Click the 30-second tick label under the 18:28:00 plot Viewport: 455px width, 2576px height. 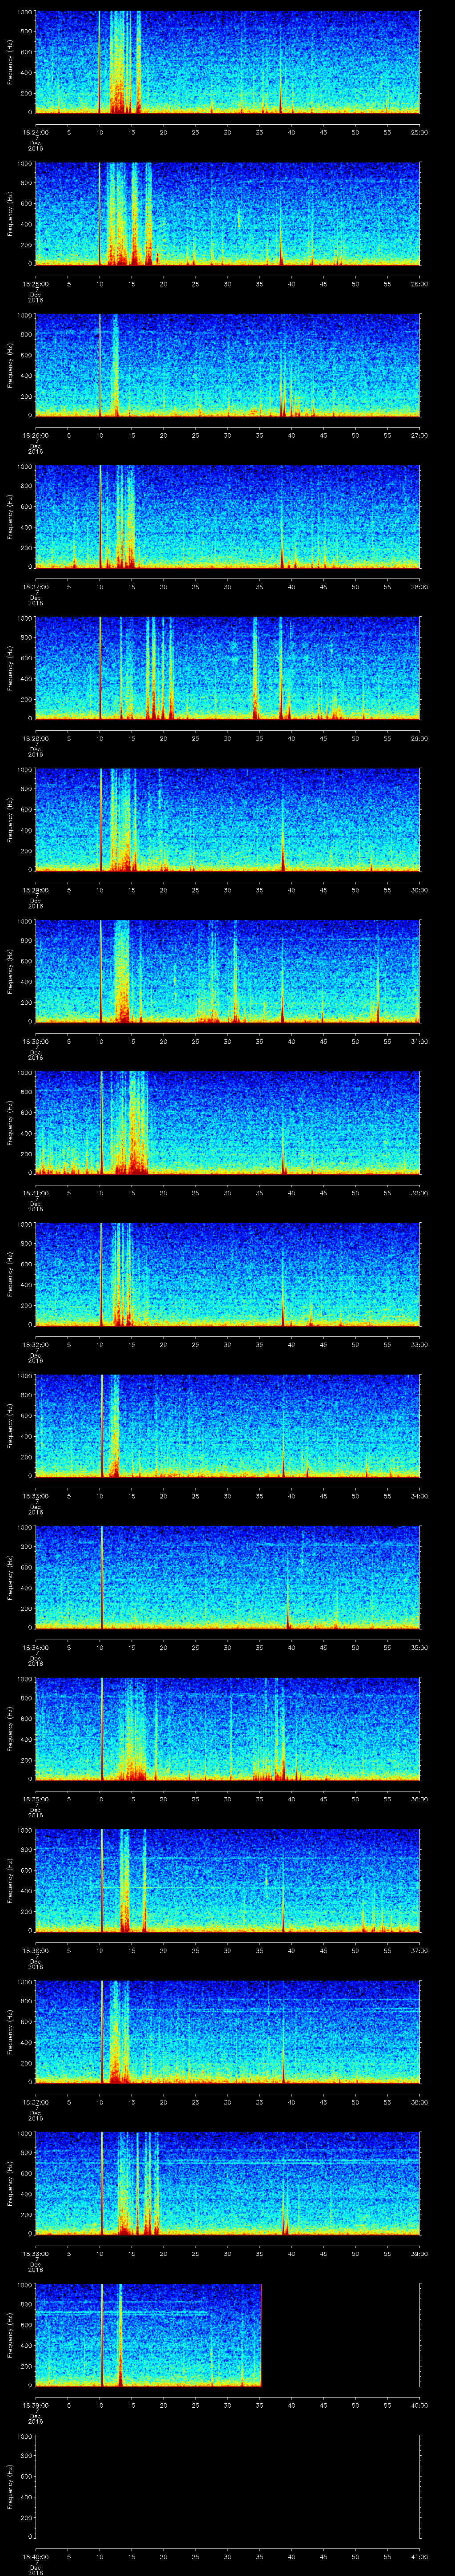(x=228, y=738)
